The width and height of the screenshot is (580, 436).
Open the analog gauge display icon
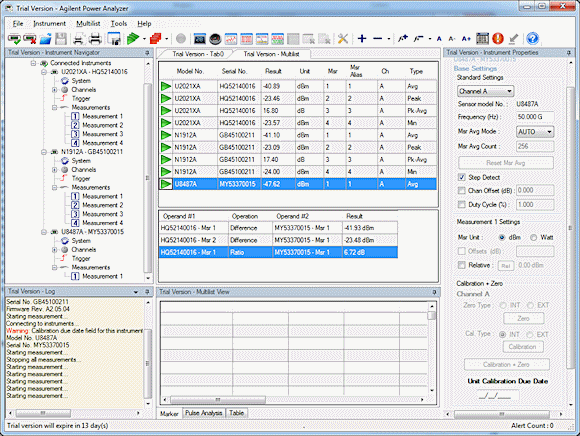tap(215, 38)
